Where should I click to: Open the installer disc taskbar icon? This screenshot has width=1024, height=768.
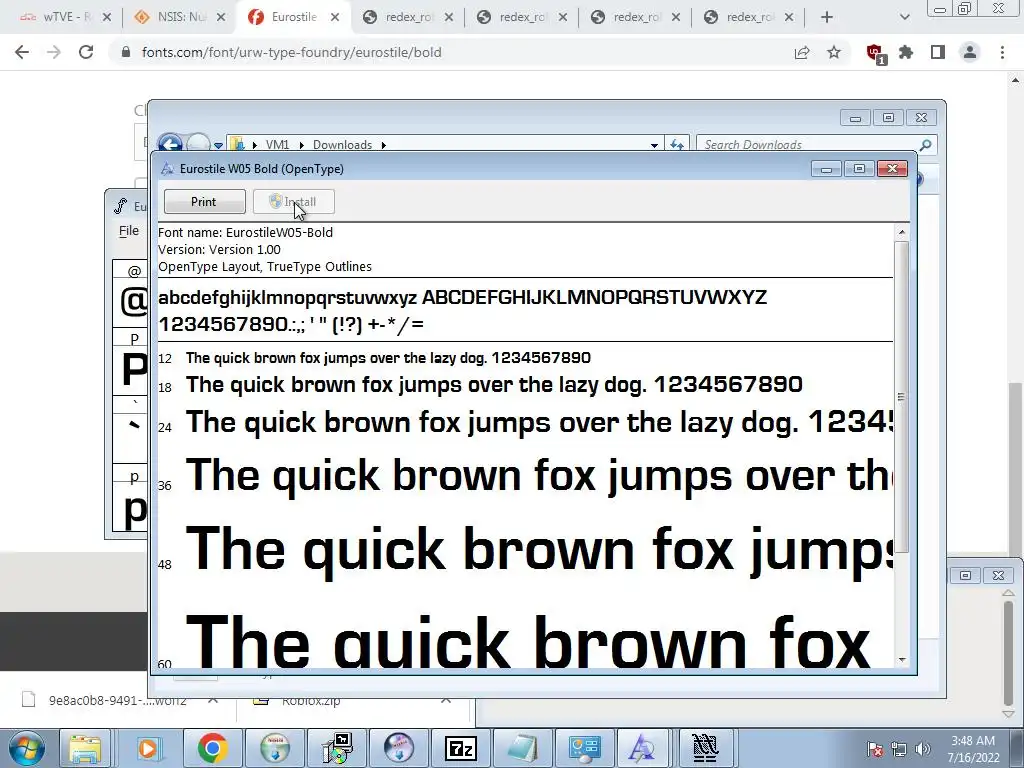pos(338,748)
